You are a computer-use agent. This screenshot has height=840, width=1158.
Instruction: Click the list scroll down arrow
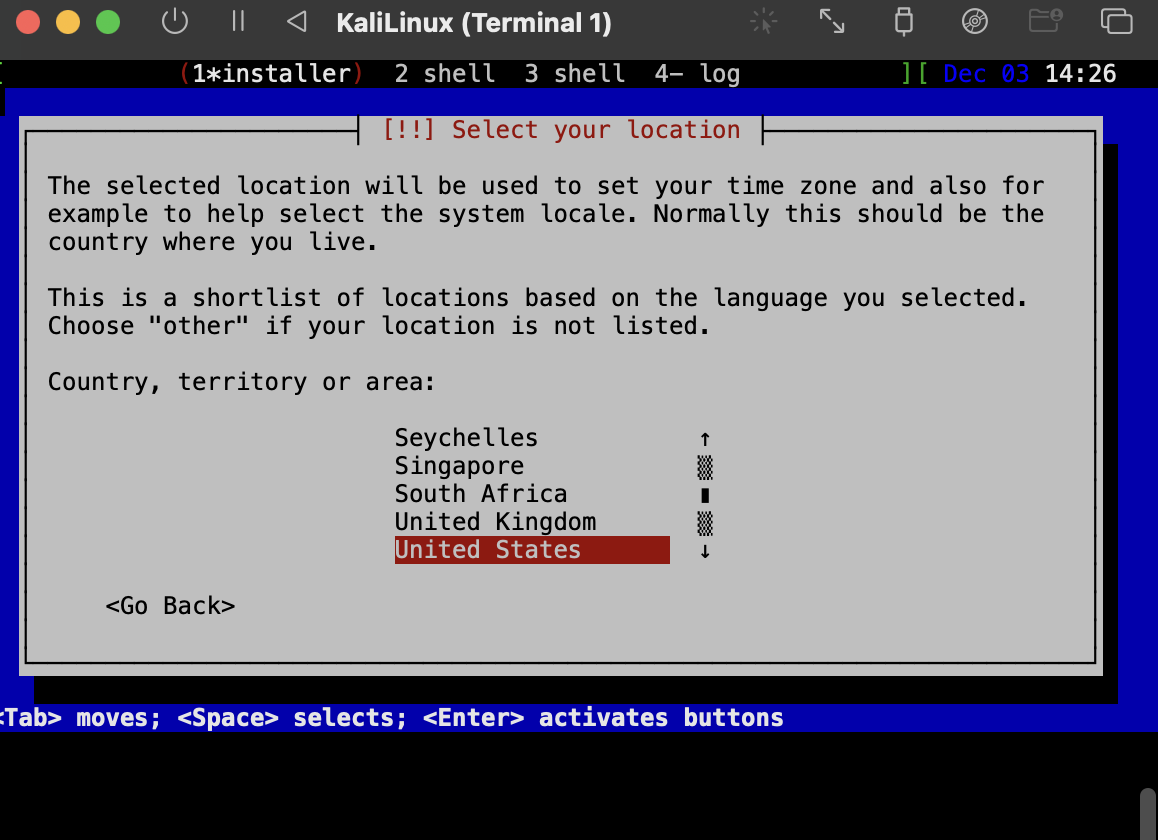click(705, 551)
